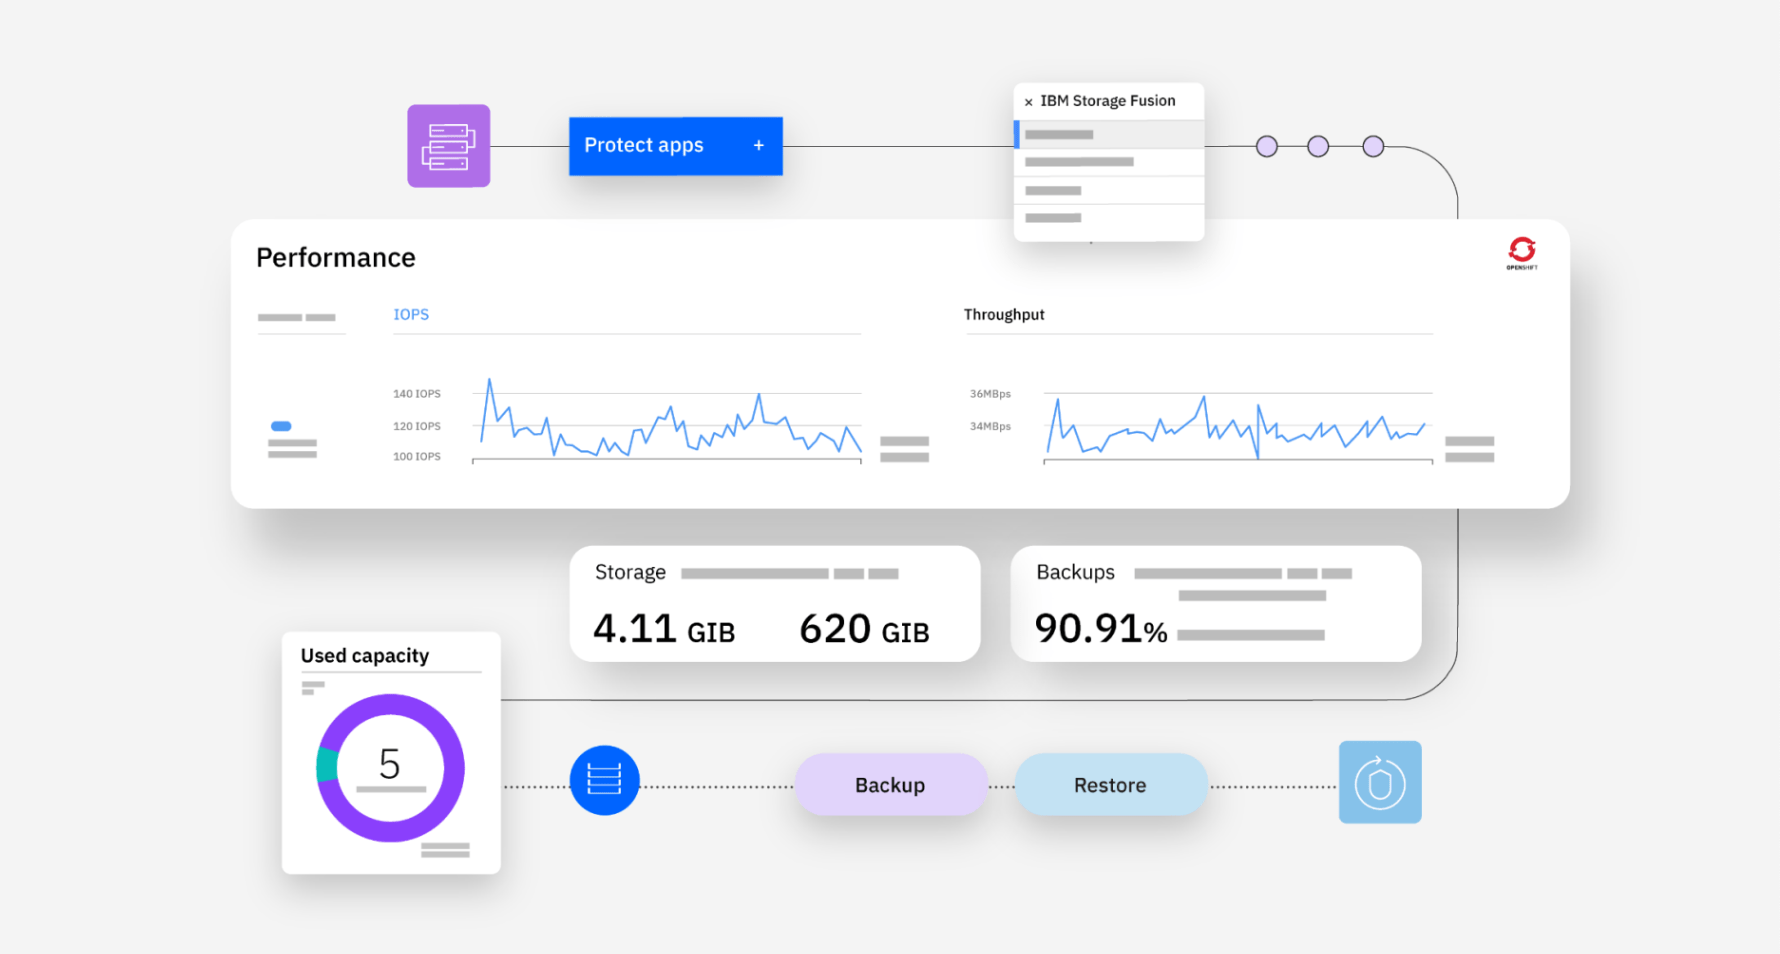Click the plus sign on Protect apps

tap(759, 146)
